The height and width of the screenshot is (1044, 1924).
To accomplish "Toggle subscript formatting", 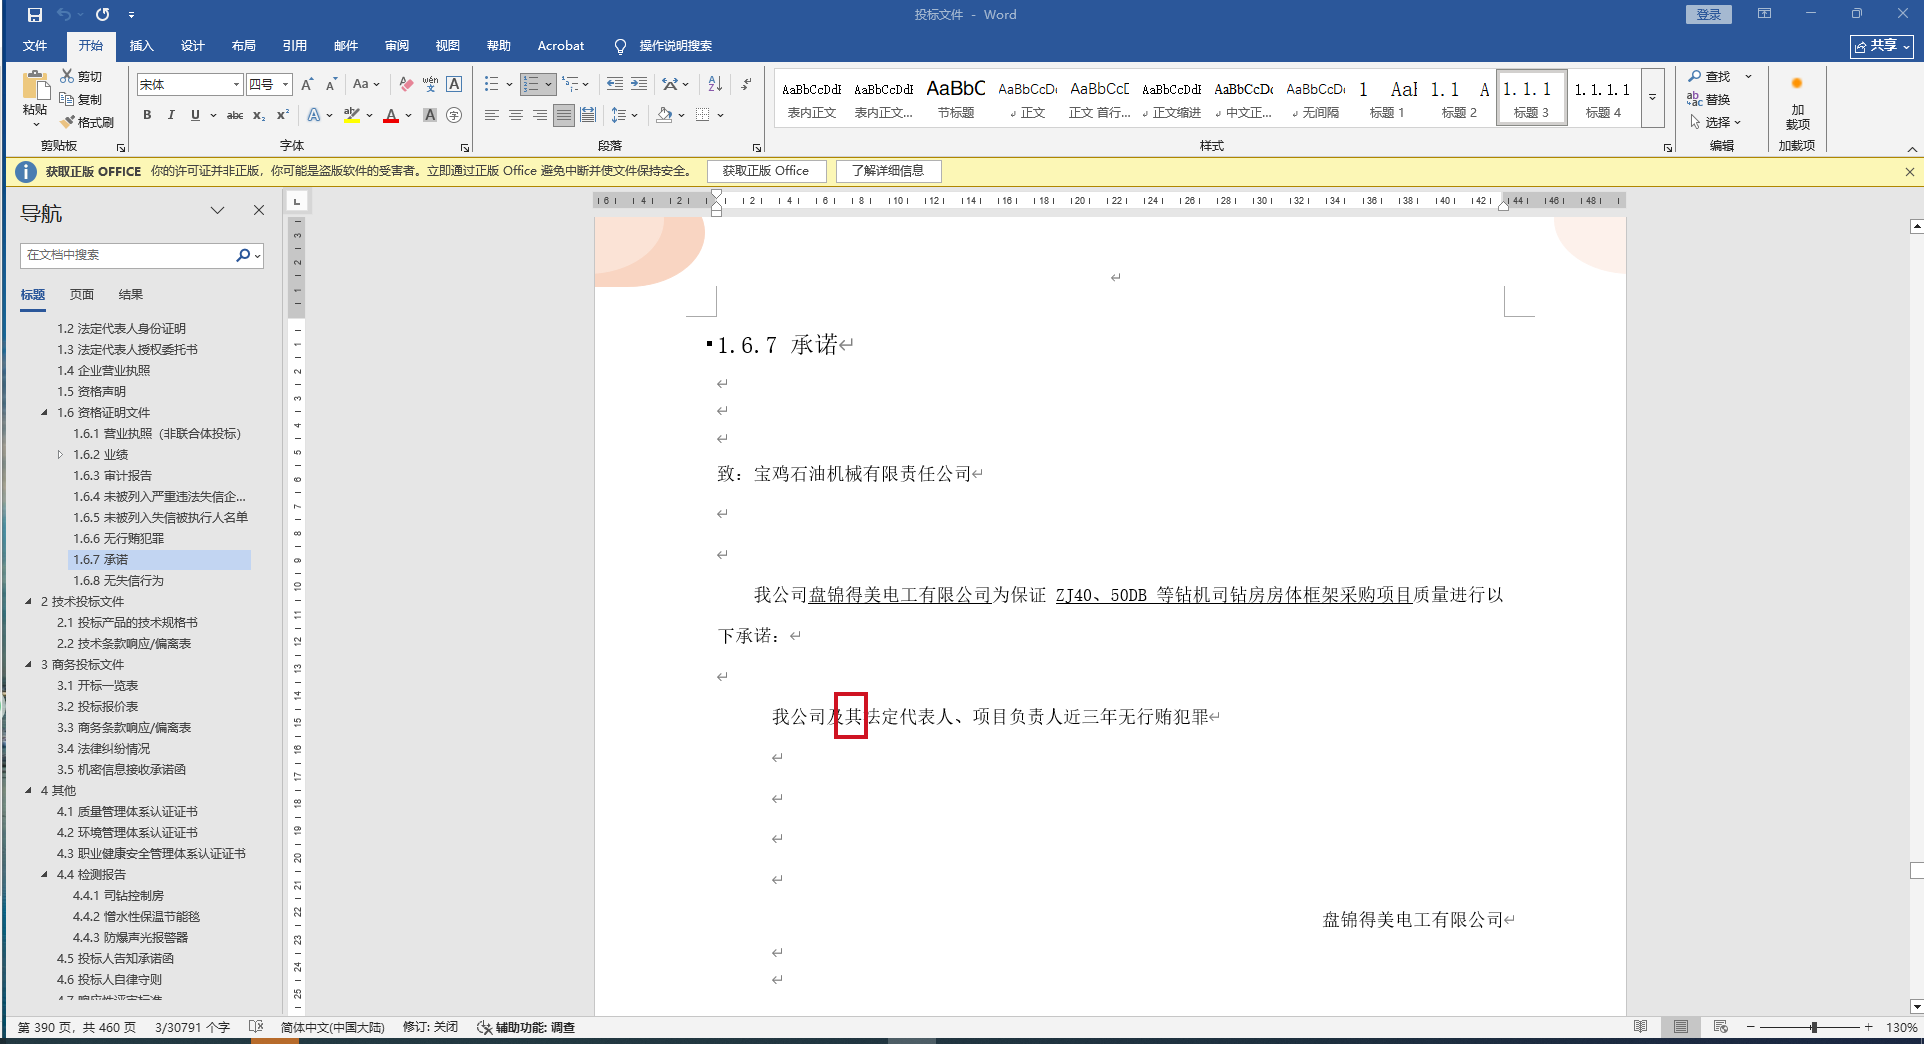I will [259, 115].
